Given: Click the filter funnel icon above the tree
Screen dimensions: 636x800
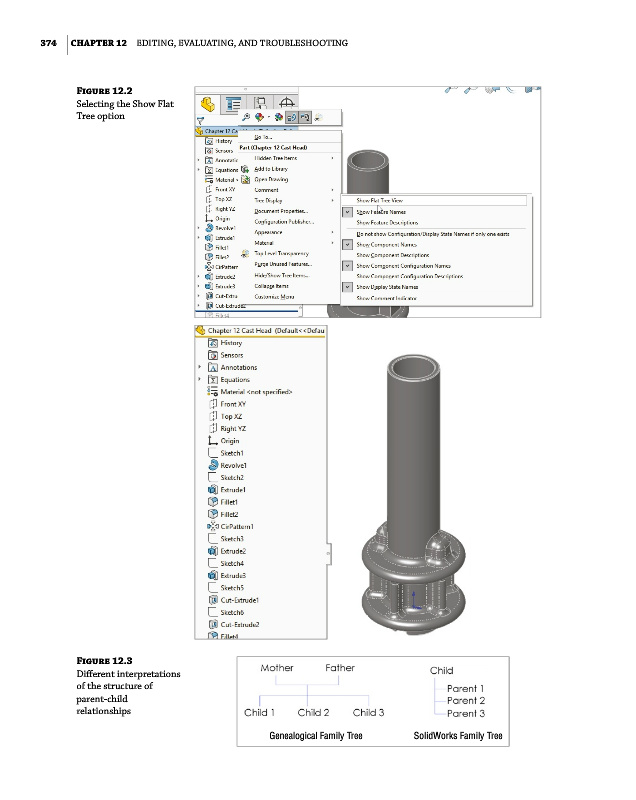Looking at the screenshot, I should (200, 119).
